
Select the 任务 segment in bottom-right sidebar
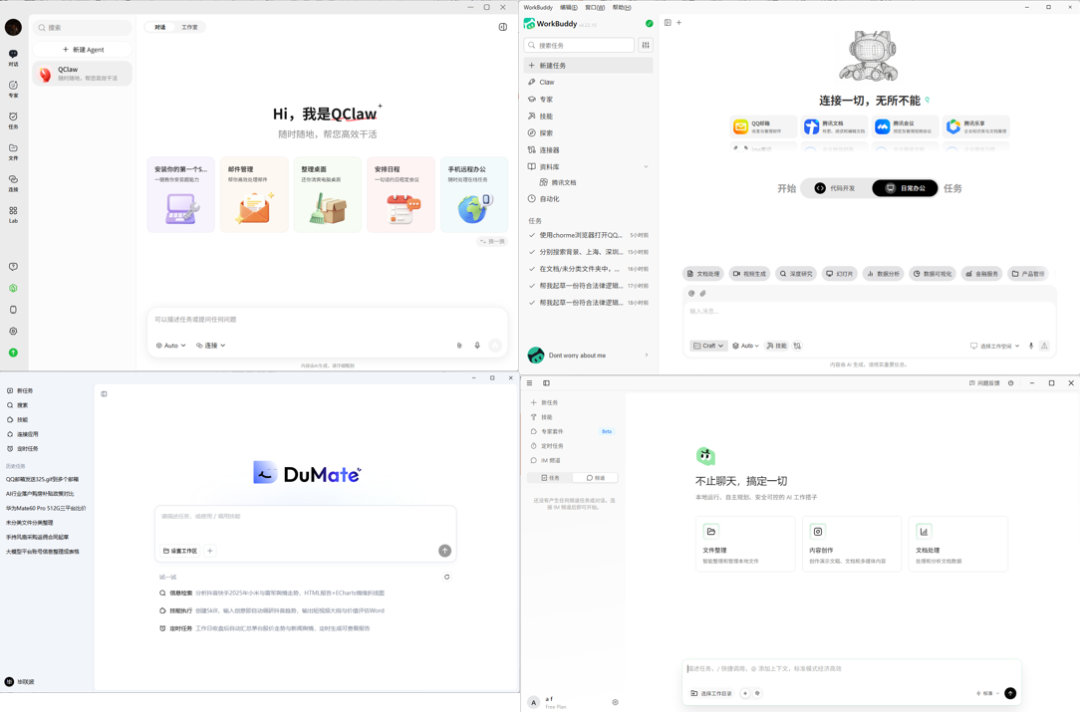coord(550,477)
